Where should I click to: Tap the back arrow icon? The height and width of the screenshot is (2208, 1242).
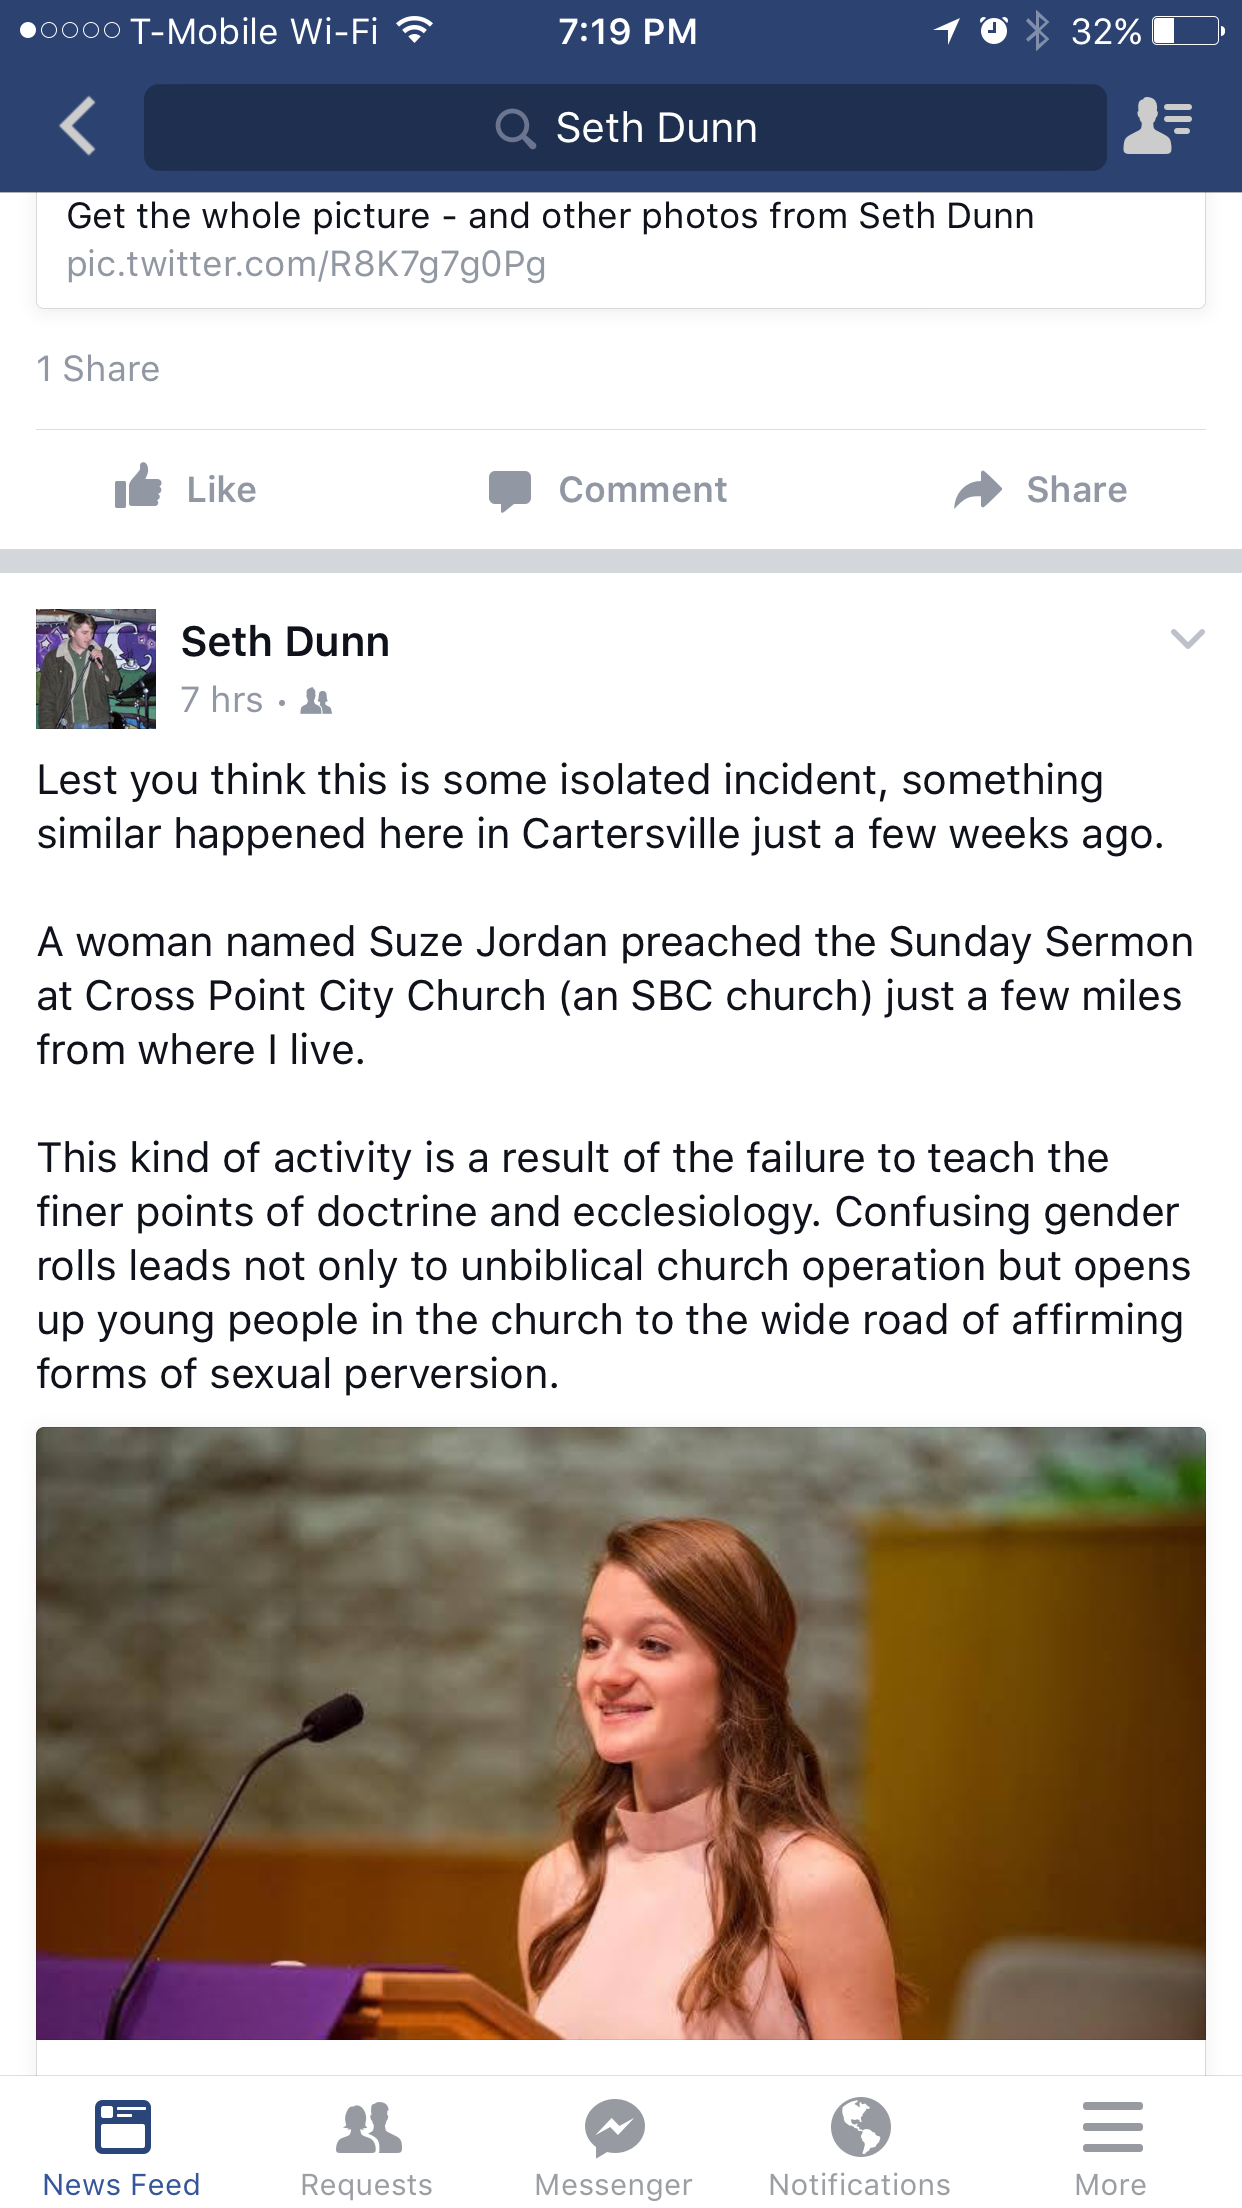click(78, 126)
